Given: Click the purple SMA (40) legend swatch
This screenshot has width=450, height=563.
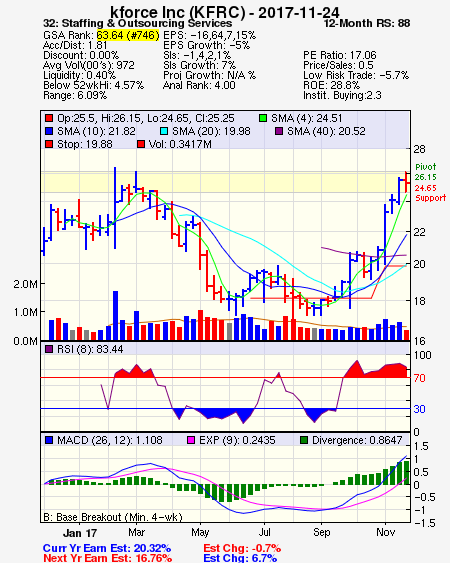Looking at the screenshot, I should 279,131.
